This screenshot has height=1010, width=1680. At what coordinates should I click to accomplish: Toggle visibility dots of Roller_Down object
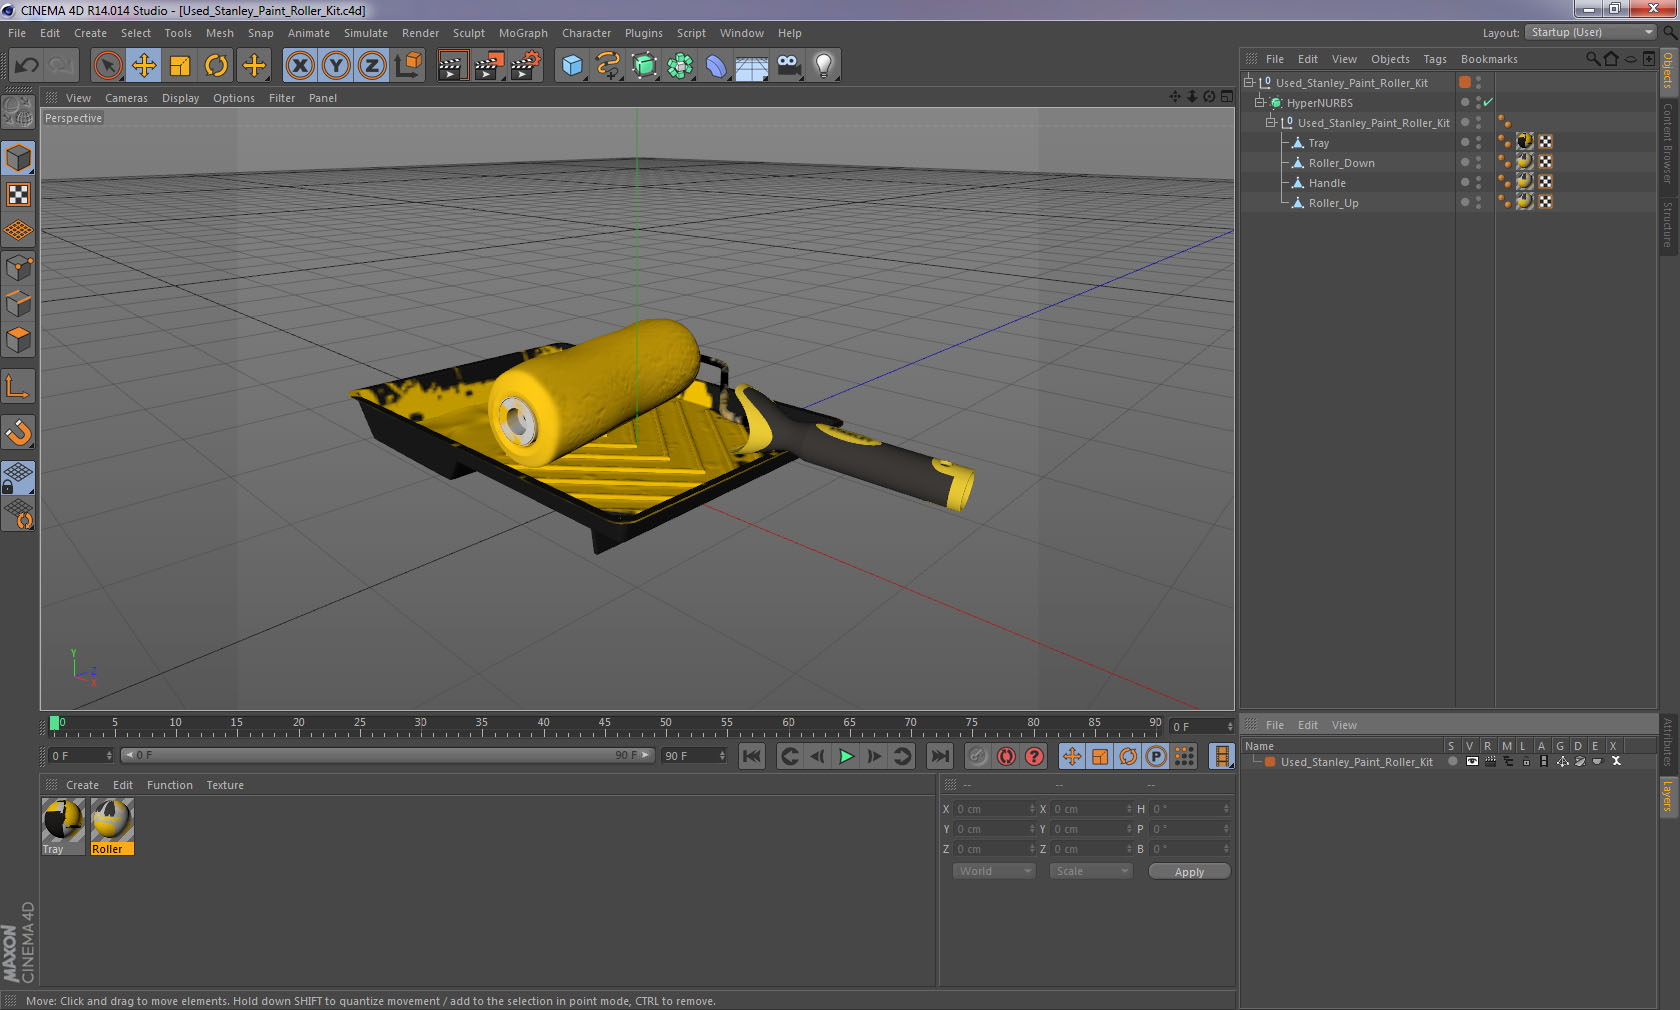click(x=1478, y=163)
